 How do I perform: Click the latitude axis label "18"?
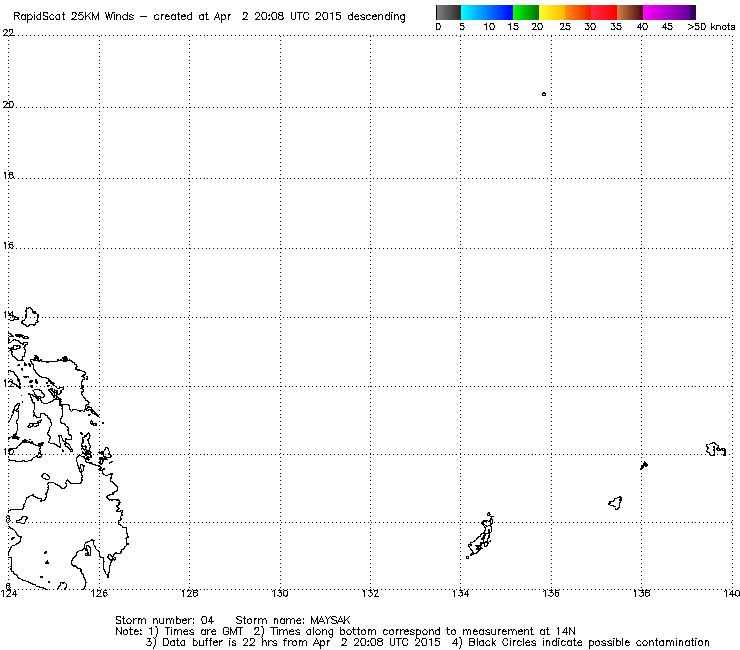pyautogui.click(x=8, y=176)
